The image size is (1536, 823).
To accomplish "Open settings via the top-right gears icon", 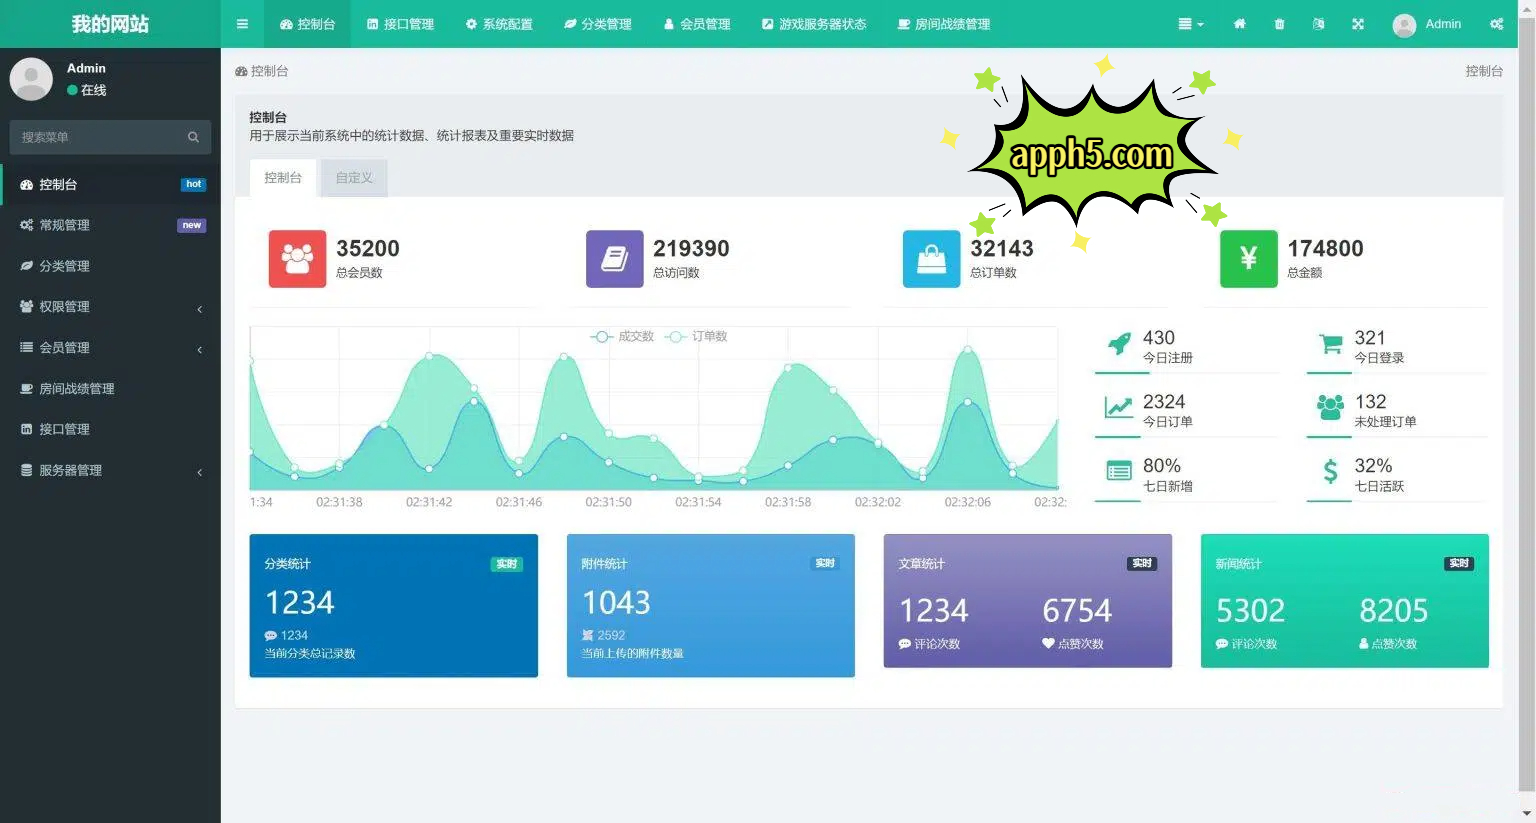I will (1496, 24).
